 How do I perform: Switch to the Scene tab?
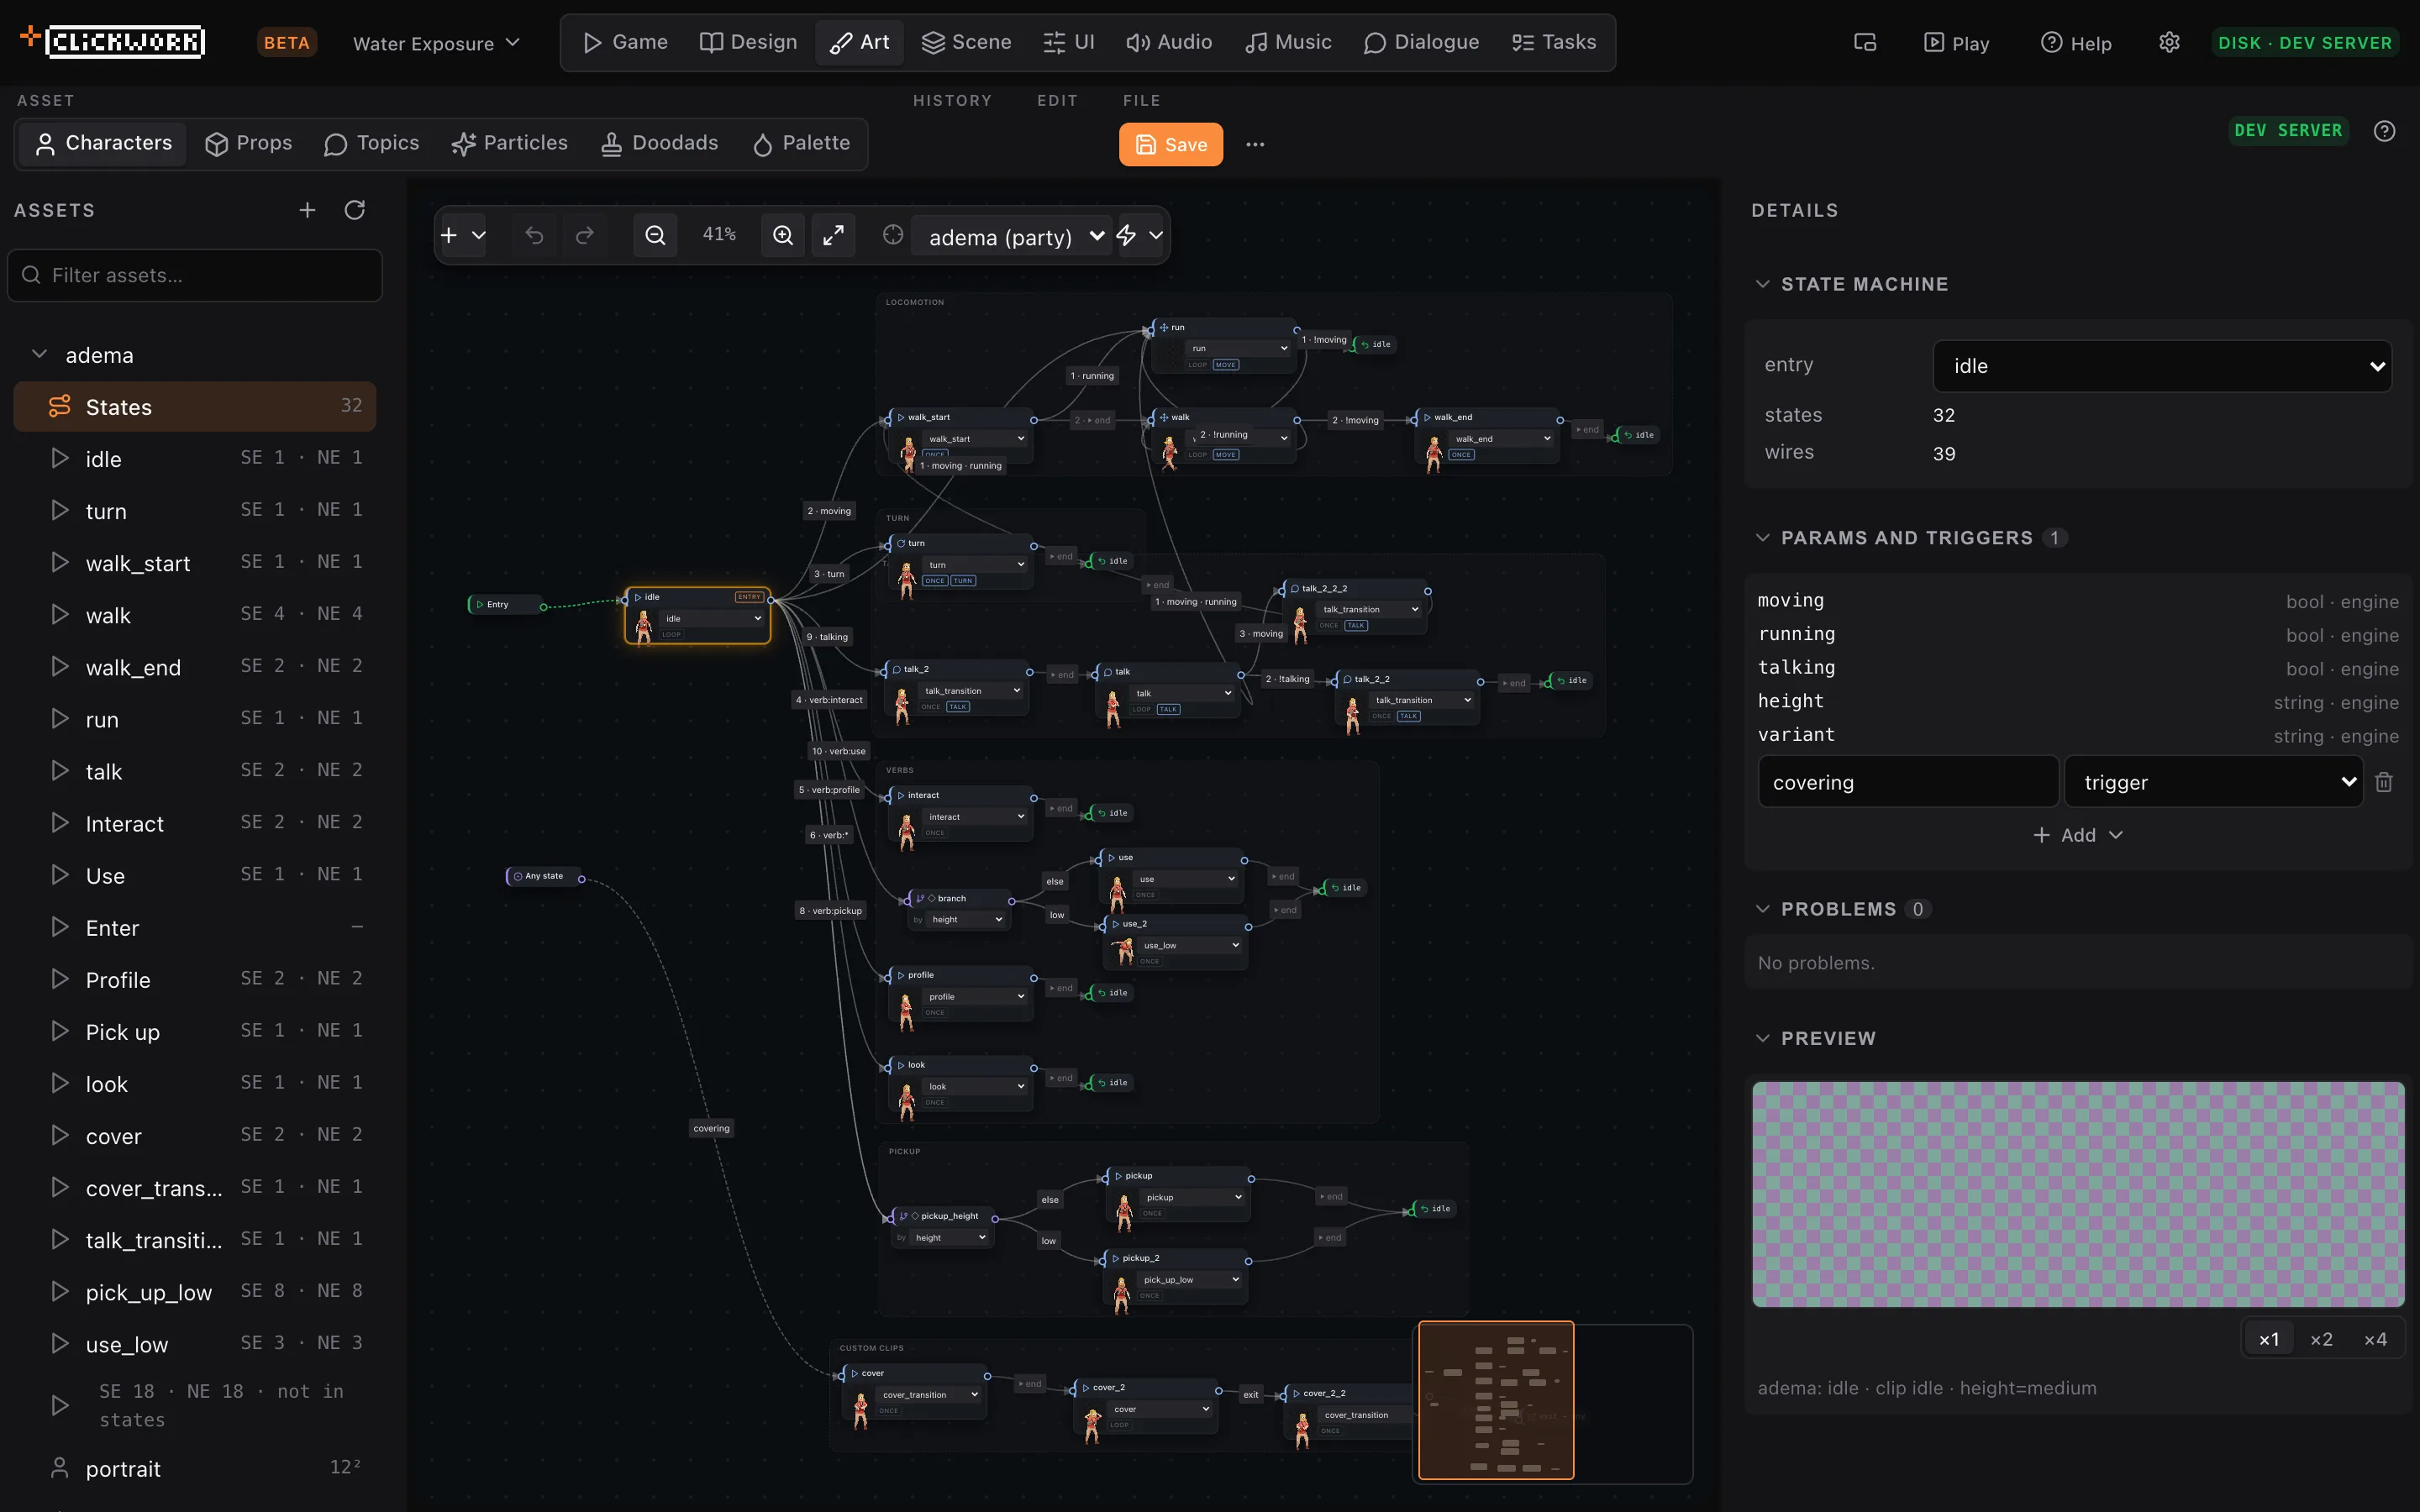coord(966,42)
